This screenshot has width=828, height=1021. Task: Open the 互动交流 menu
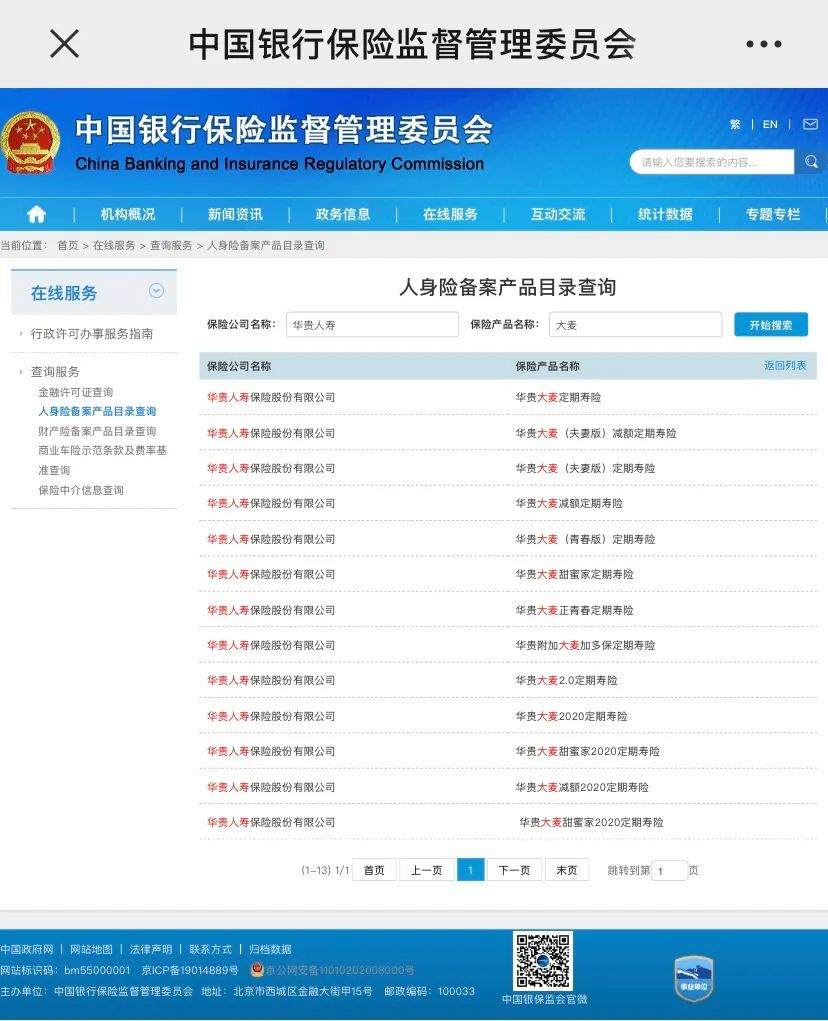(558, 214)
